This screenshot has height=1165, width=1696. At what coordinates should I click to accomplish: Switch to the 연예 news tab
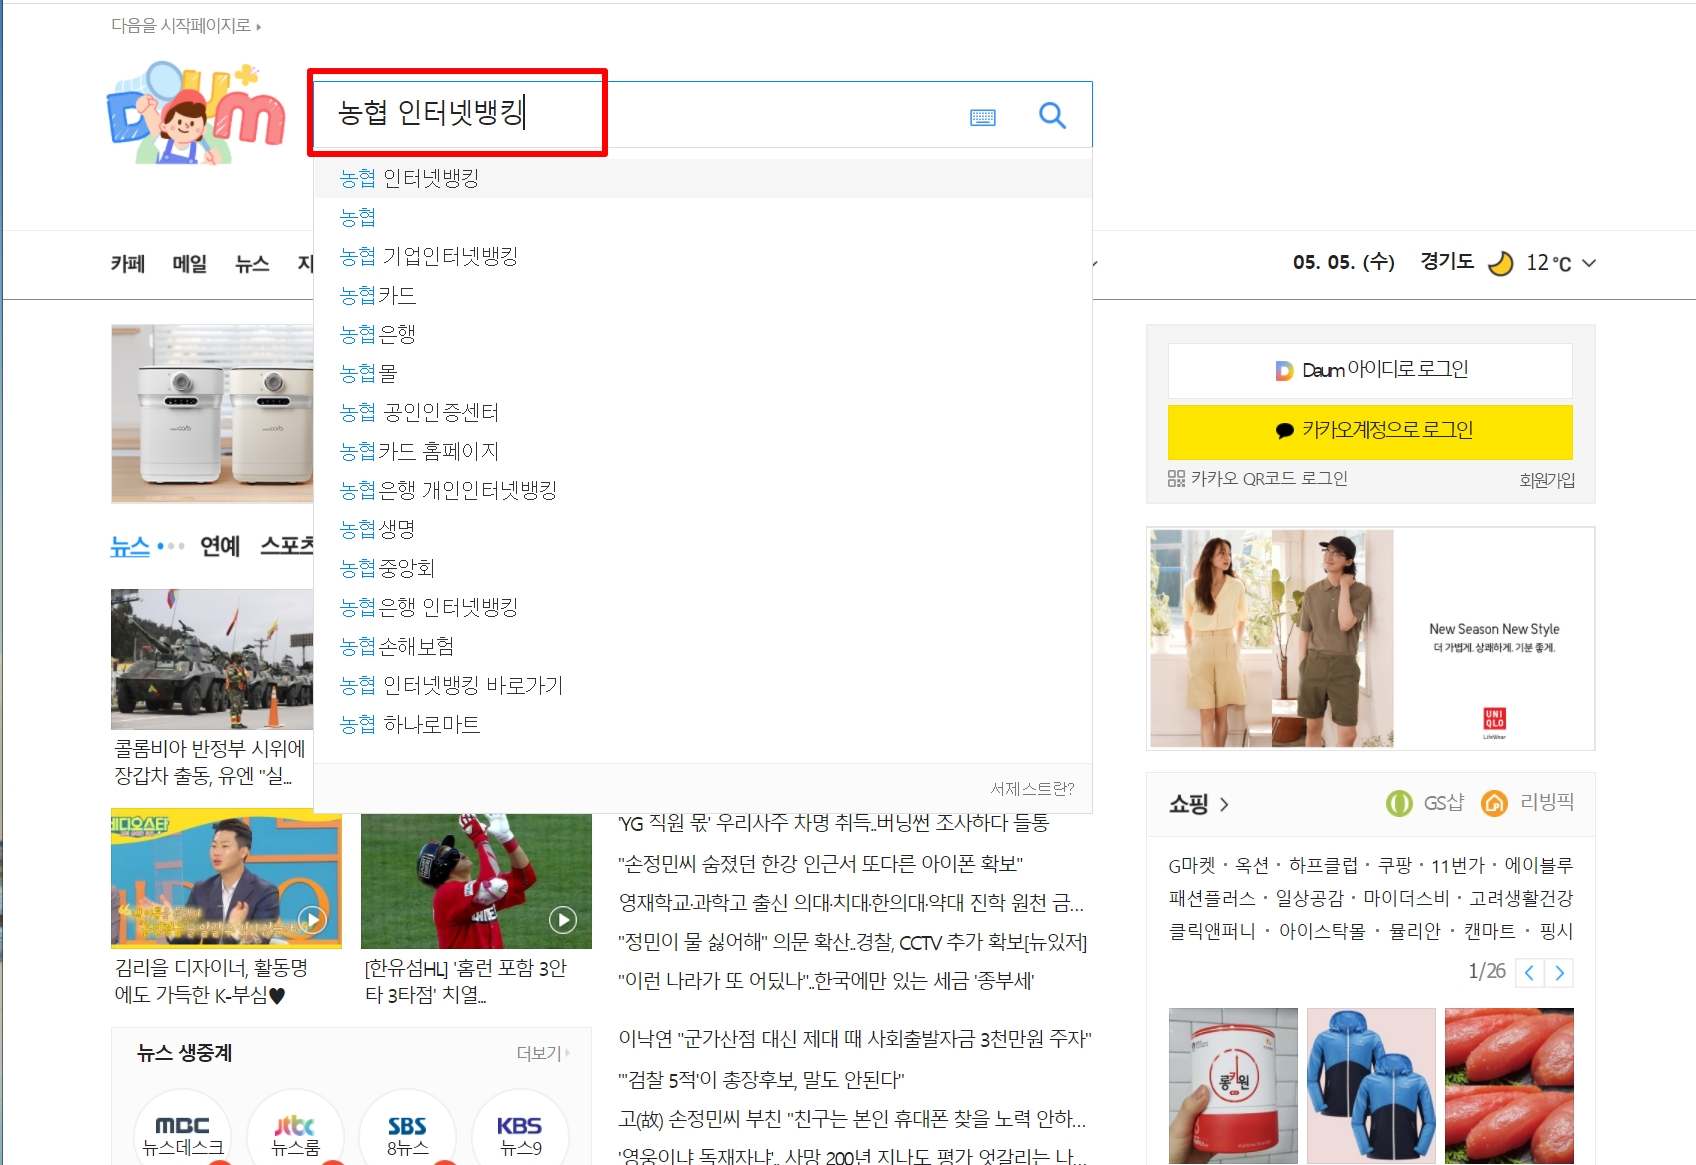(x=220, y=546)
